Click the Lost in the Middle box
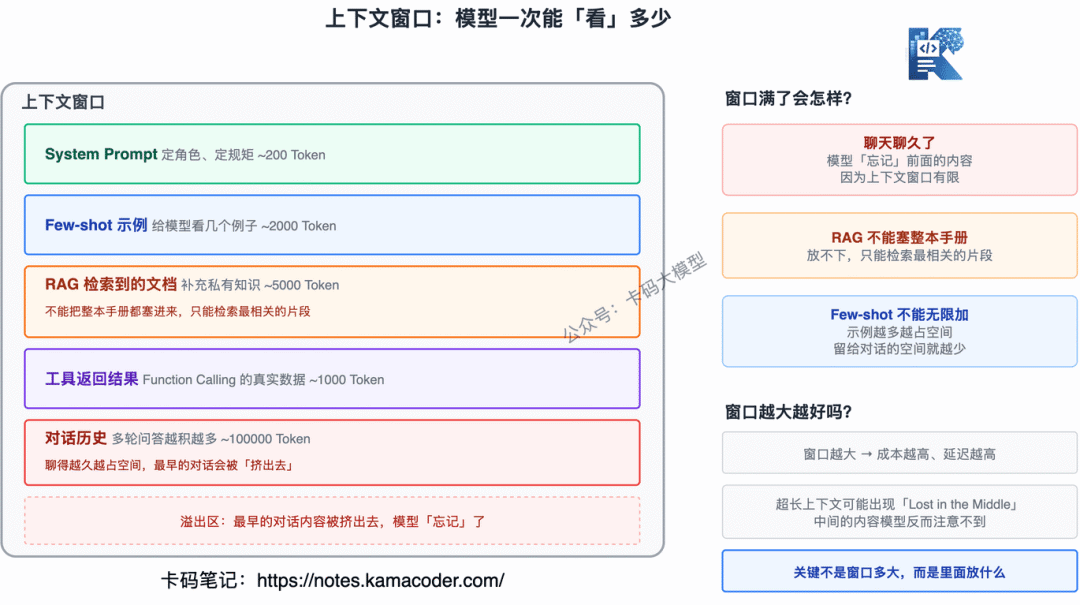This screenshot has height=605, width=1080. (900, 513)
